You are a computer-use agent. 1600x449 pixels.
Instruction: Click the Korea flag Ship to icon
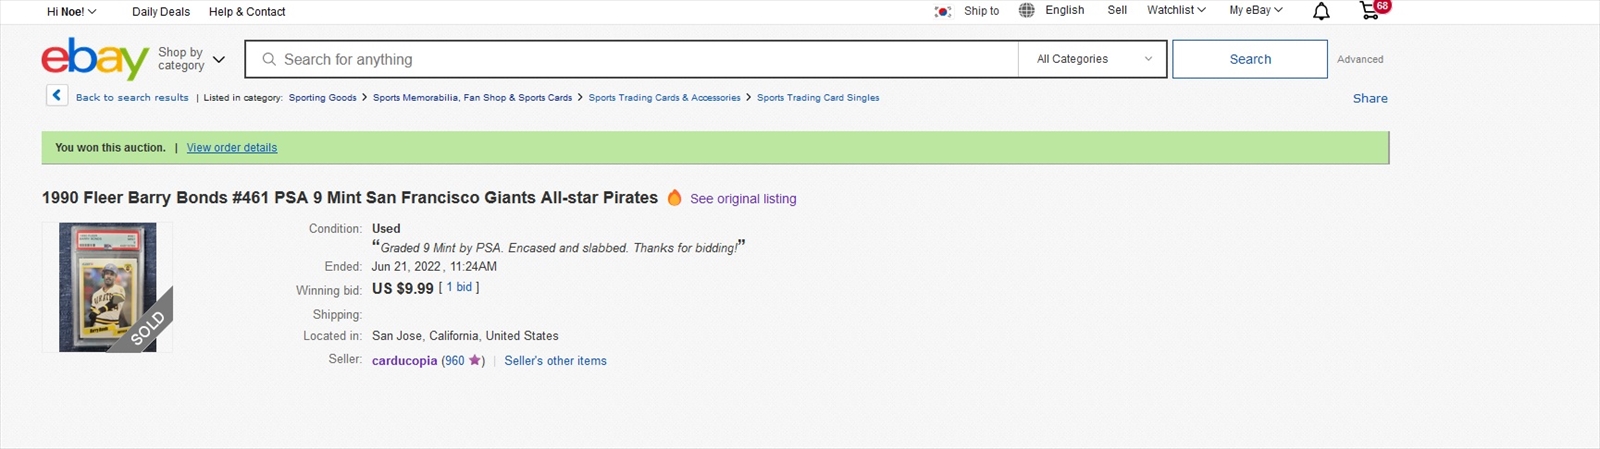943,11
